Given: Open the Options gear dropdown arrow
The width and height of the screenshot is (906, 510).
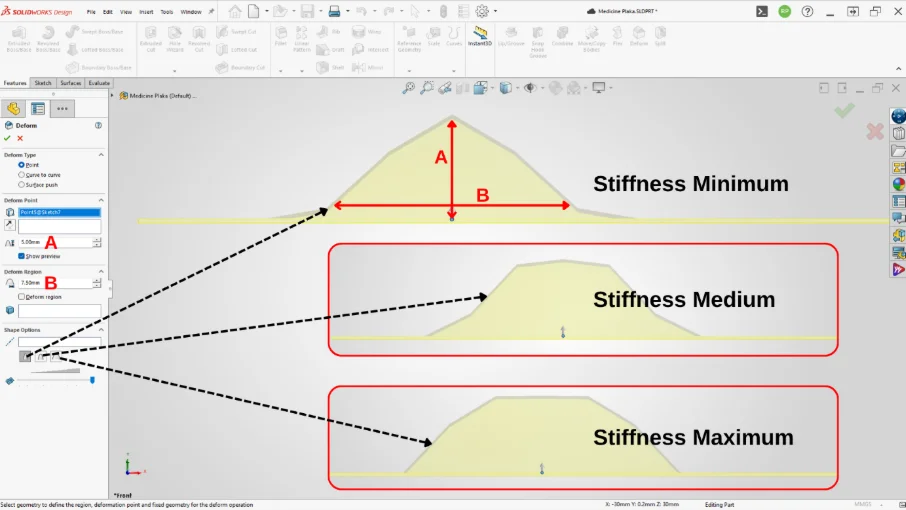Looking at the screenshot, I should coord(495,11).
